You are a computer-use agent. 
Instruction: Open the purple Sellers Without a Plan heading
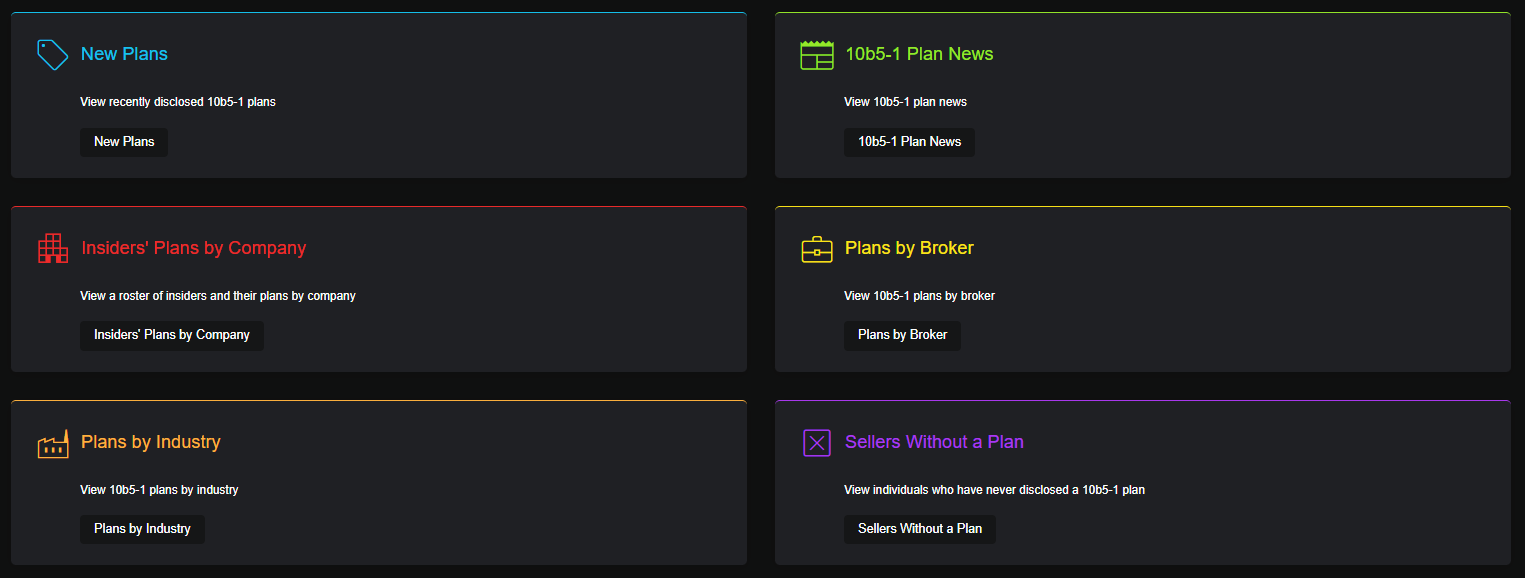click(934, 442)
